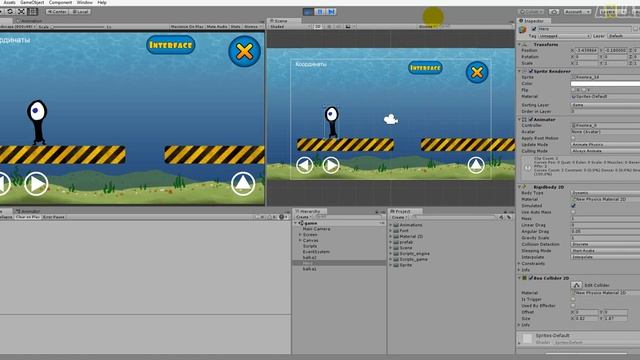
Task: Select the Font folder in Project
Action: (x=404, y=231)
